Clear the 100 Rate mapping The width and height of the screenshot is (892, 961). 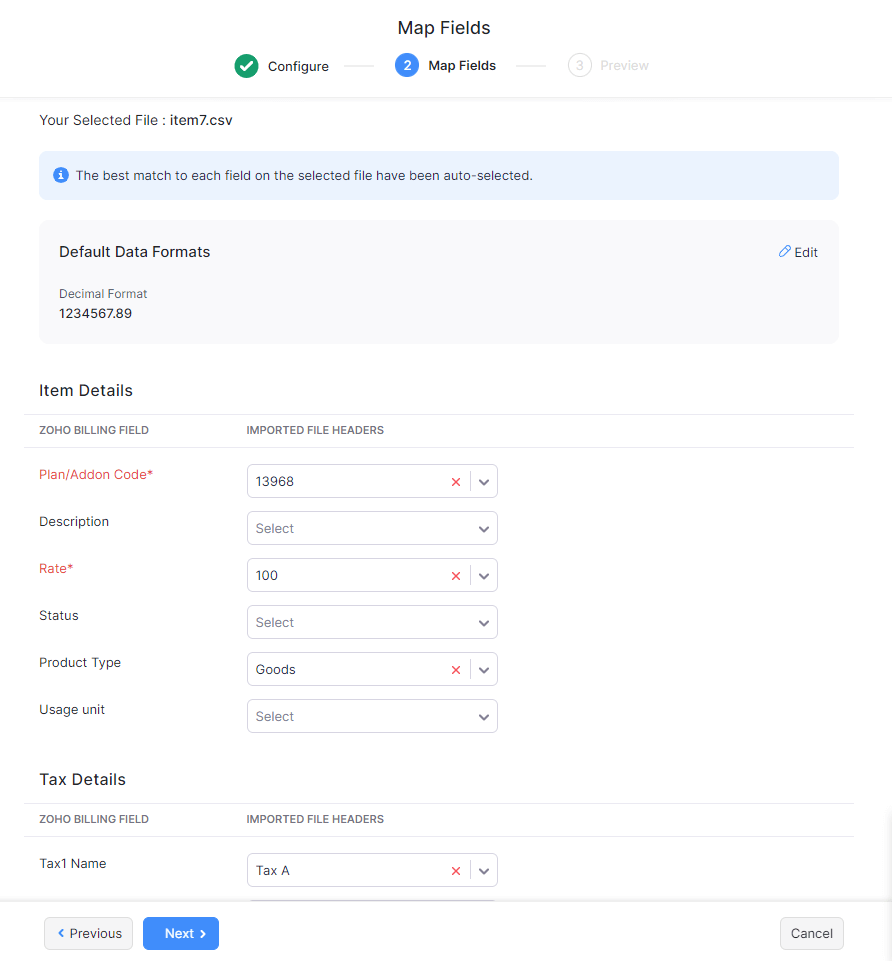[x=456, y=575]
